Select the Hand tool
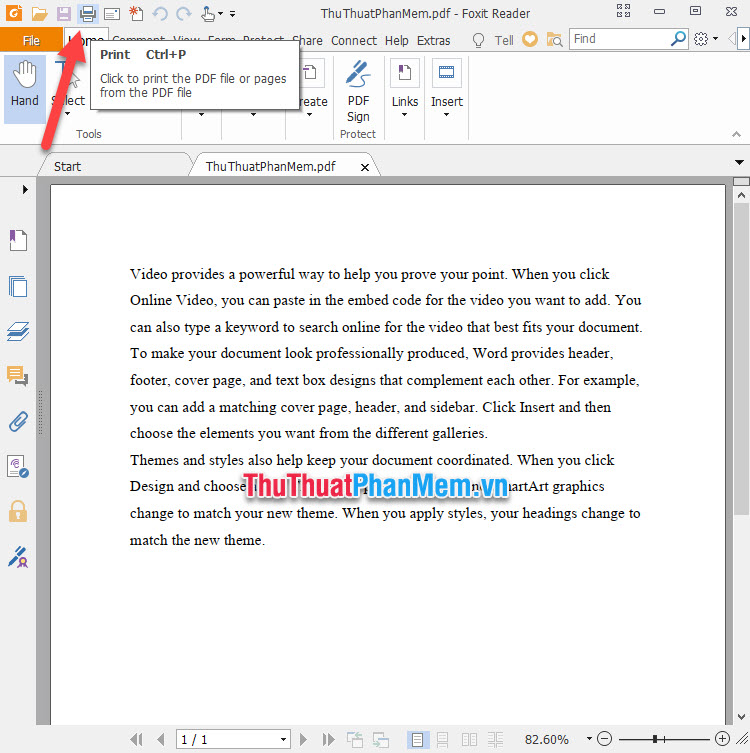Image resolution: width=750 pixels, height=753 pixels. coord(25,89)
